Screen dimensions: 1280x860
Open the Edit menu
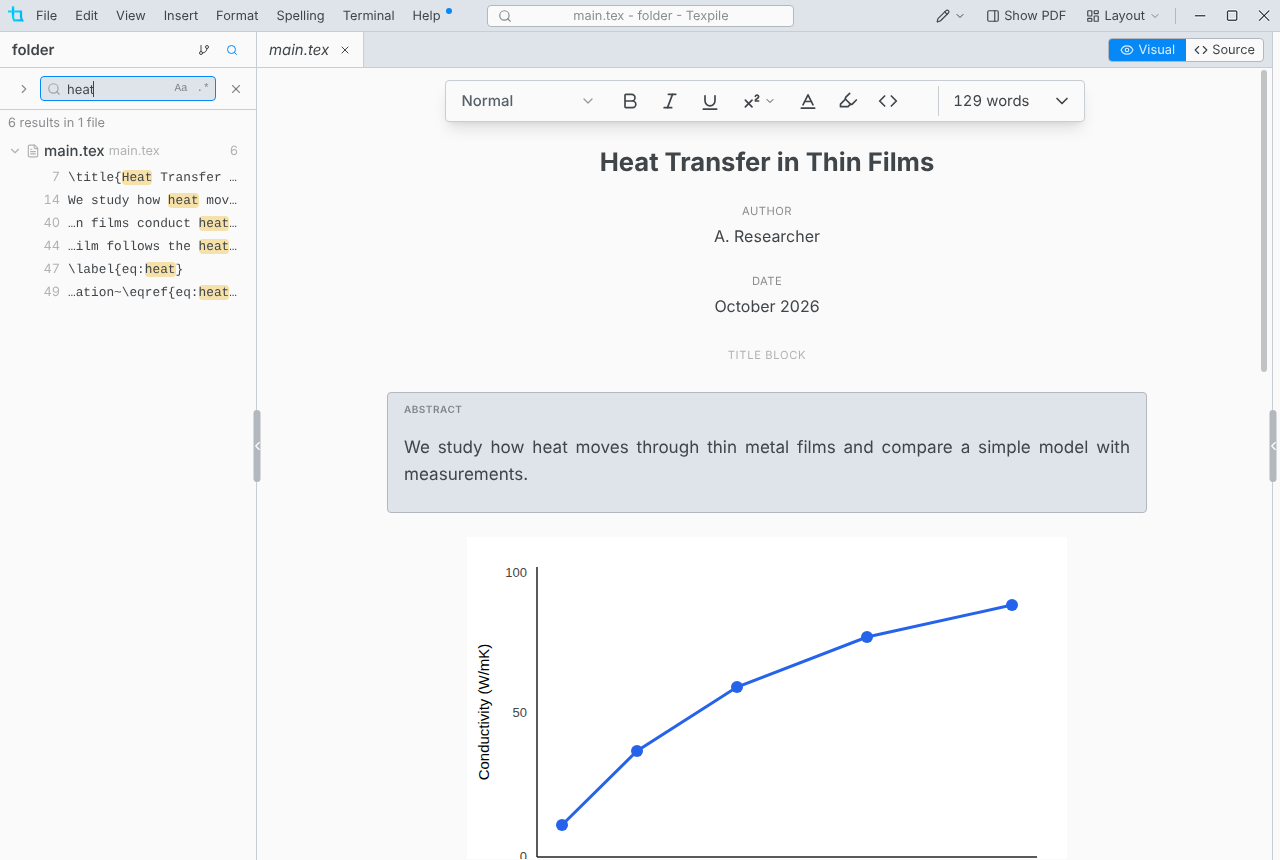click(x=86, y=16)
